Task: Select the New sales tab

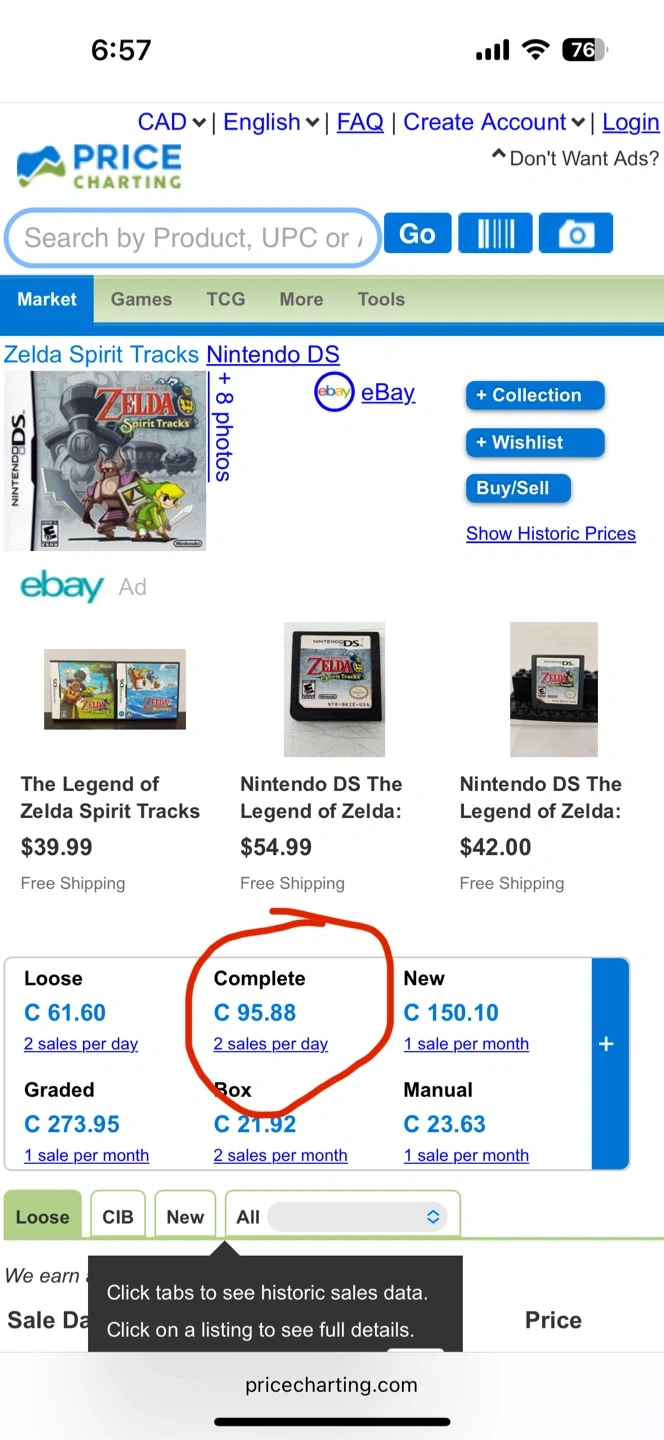Action: (185, 1217)
